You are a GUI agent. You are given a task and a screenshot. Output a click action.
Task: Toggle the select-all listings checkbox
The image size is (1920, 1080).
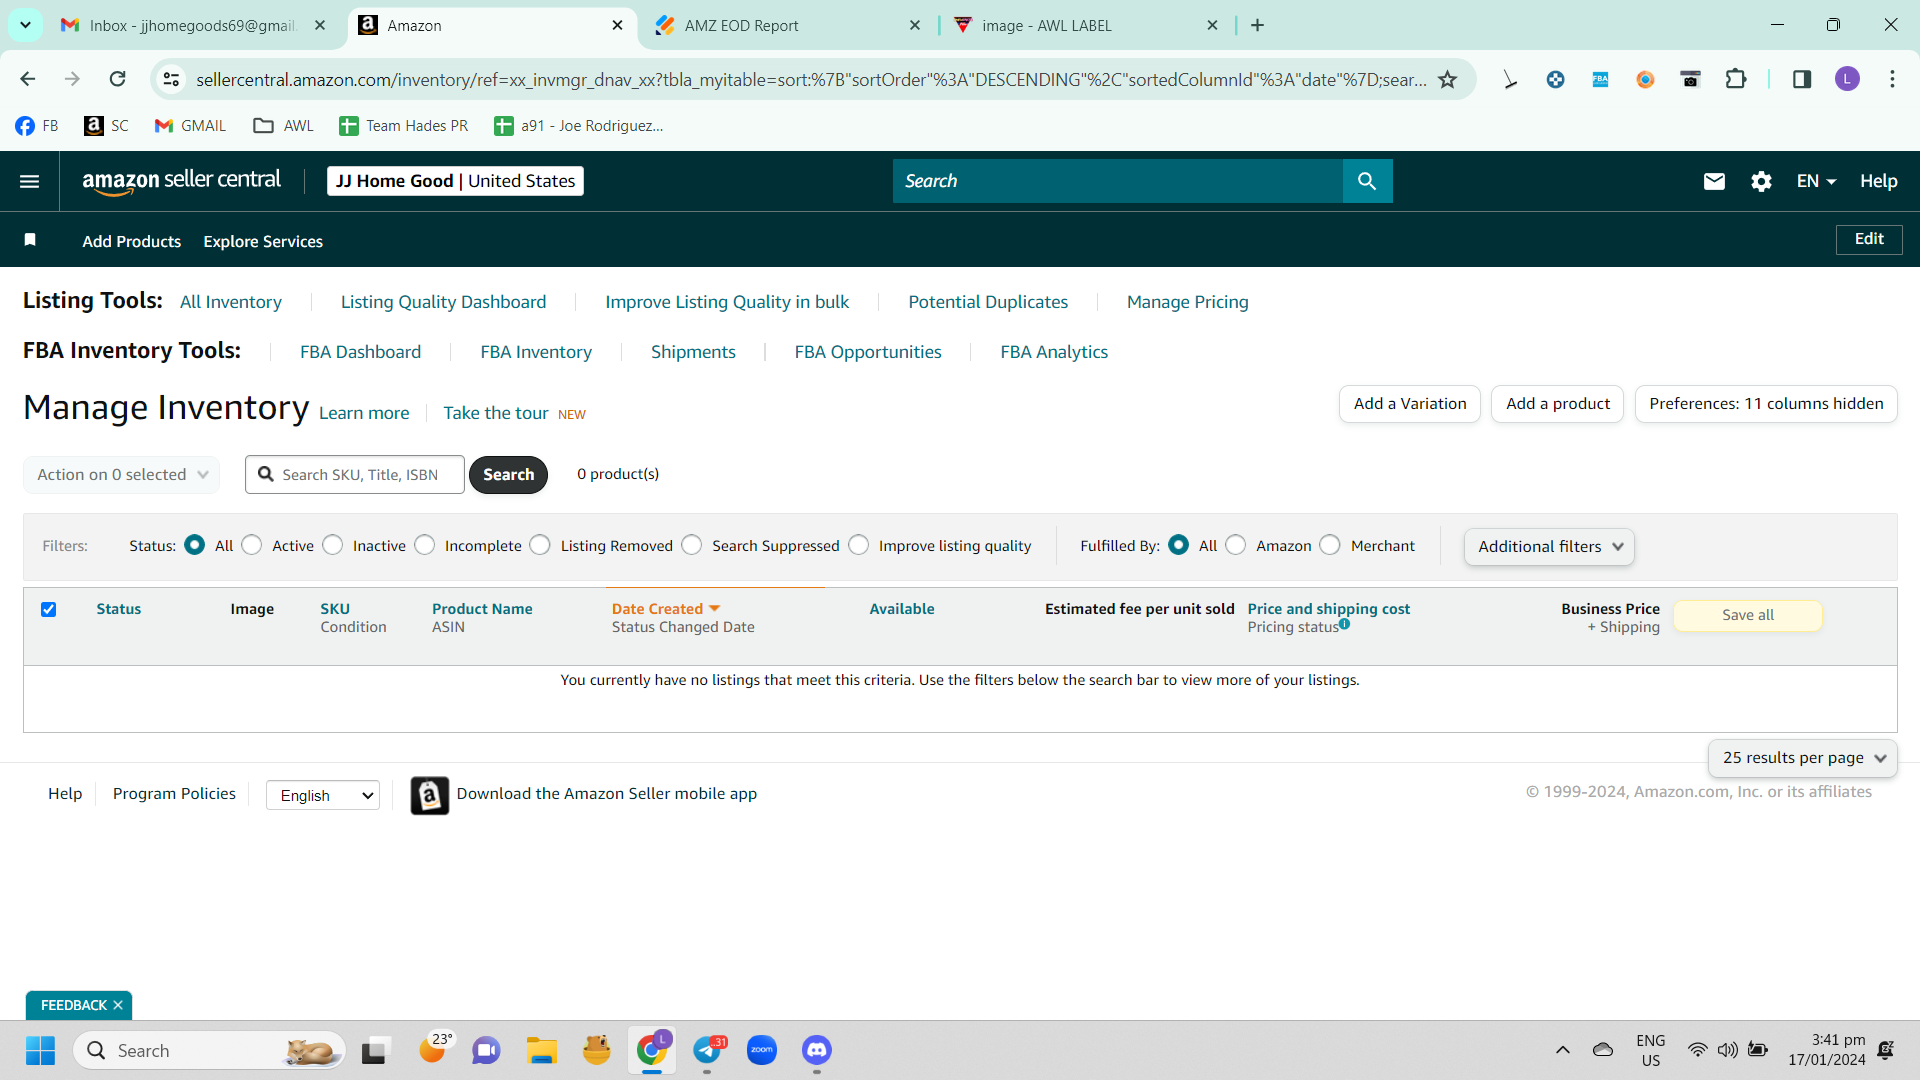[x=48, y=609]
